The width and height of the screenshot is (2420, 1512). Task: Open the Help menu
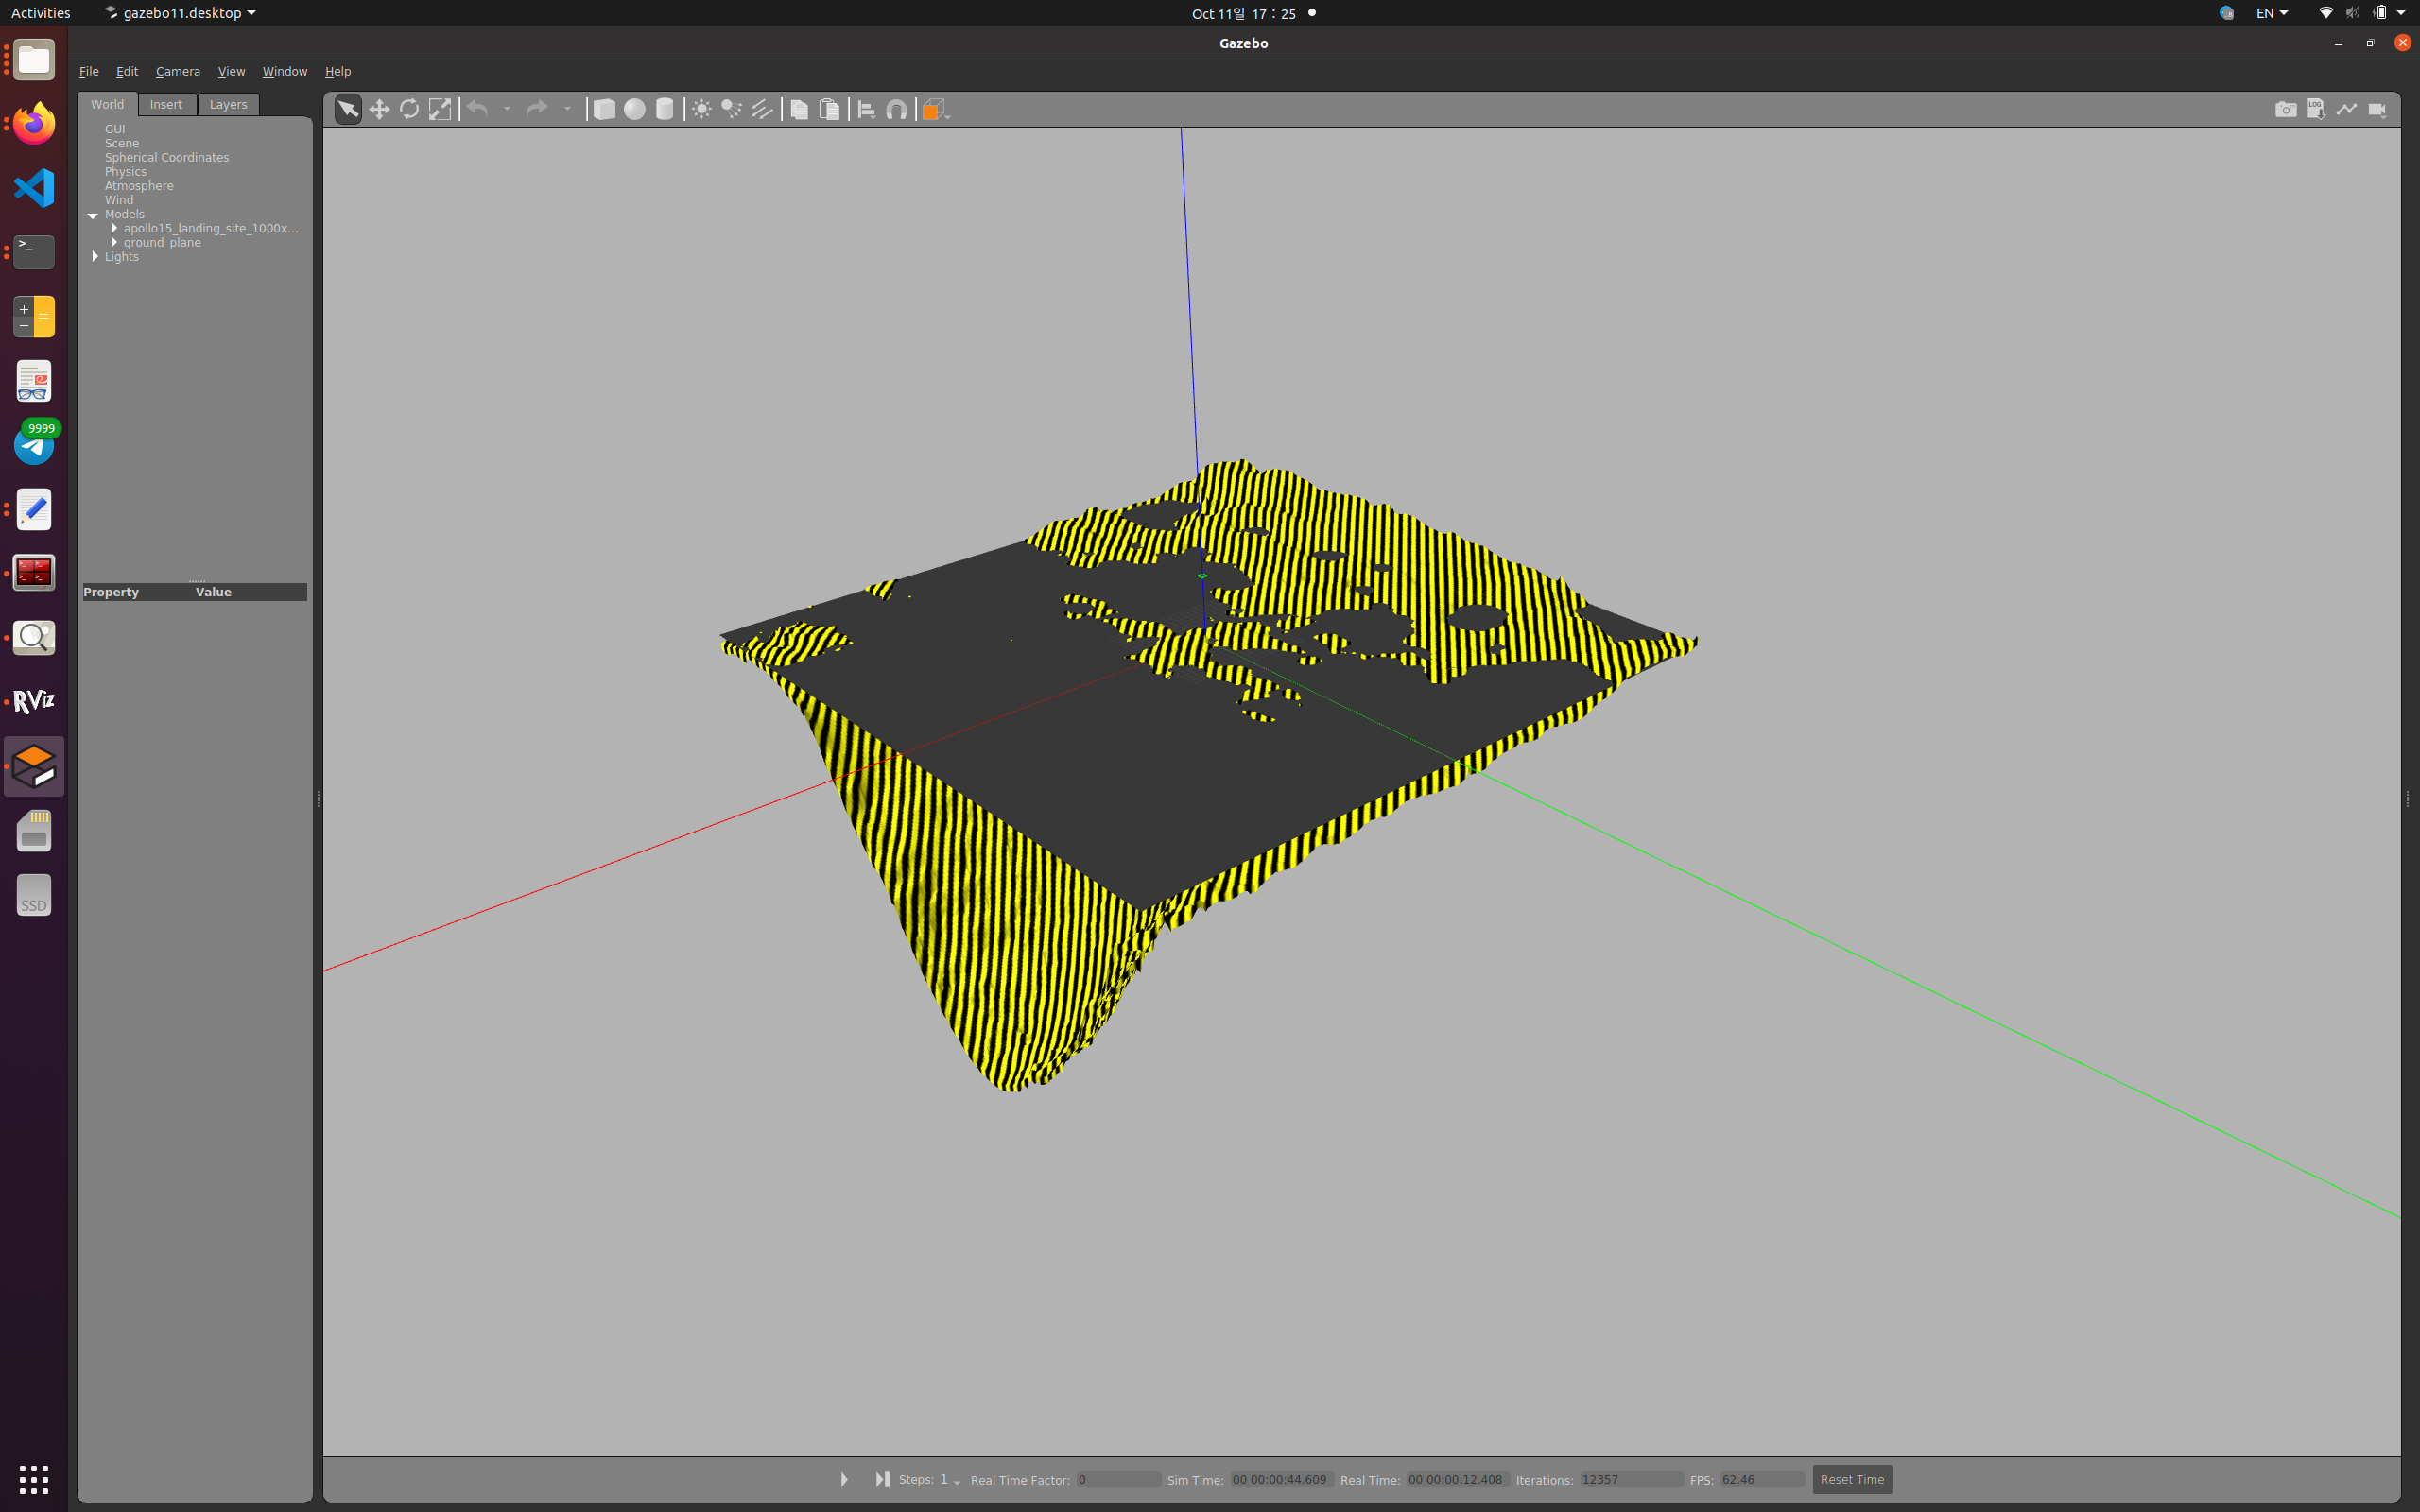[338, 71]
